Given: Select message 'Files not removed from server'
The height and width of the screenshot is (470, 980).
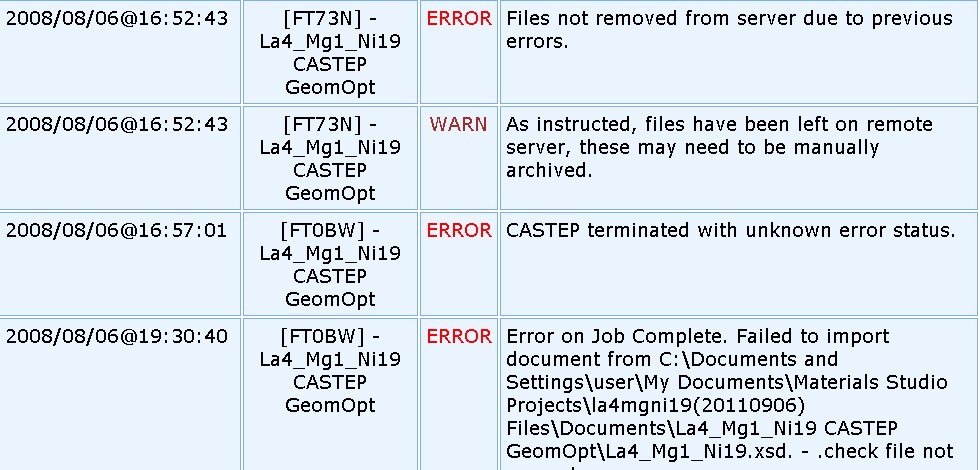Looking at the screenshot, I should (x=729, y=30).
